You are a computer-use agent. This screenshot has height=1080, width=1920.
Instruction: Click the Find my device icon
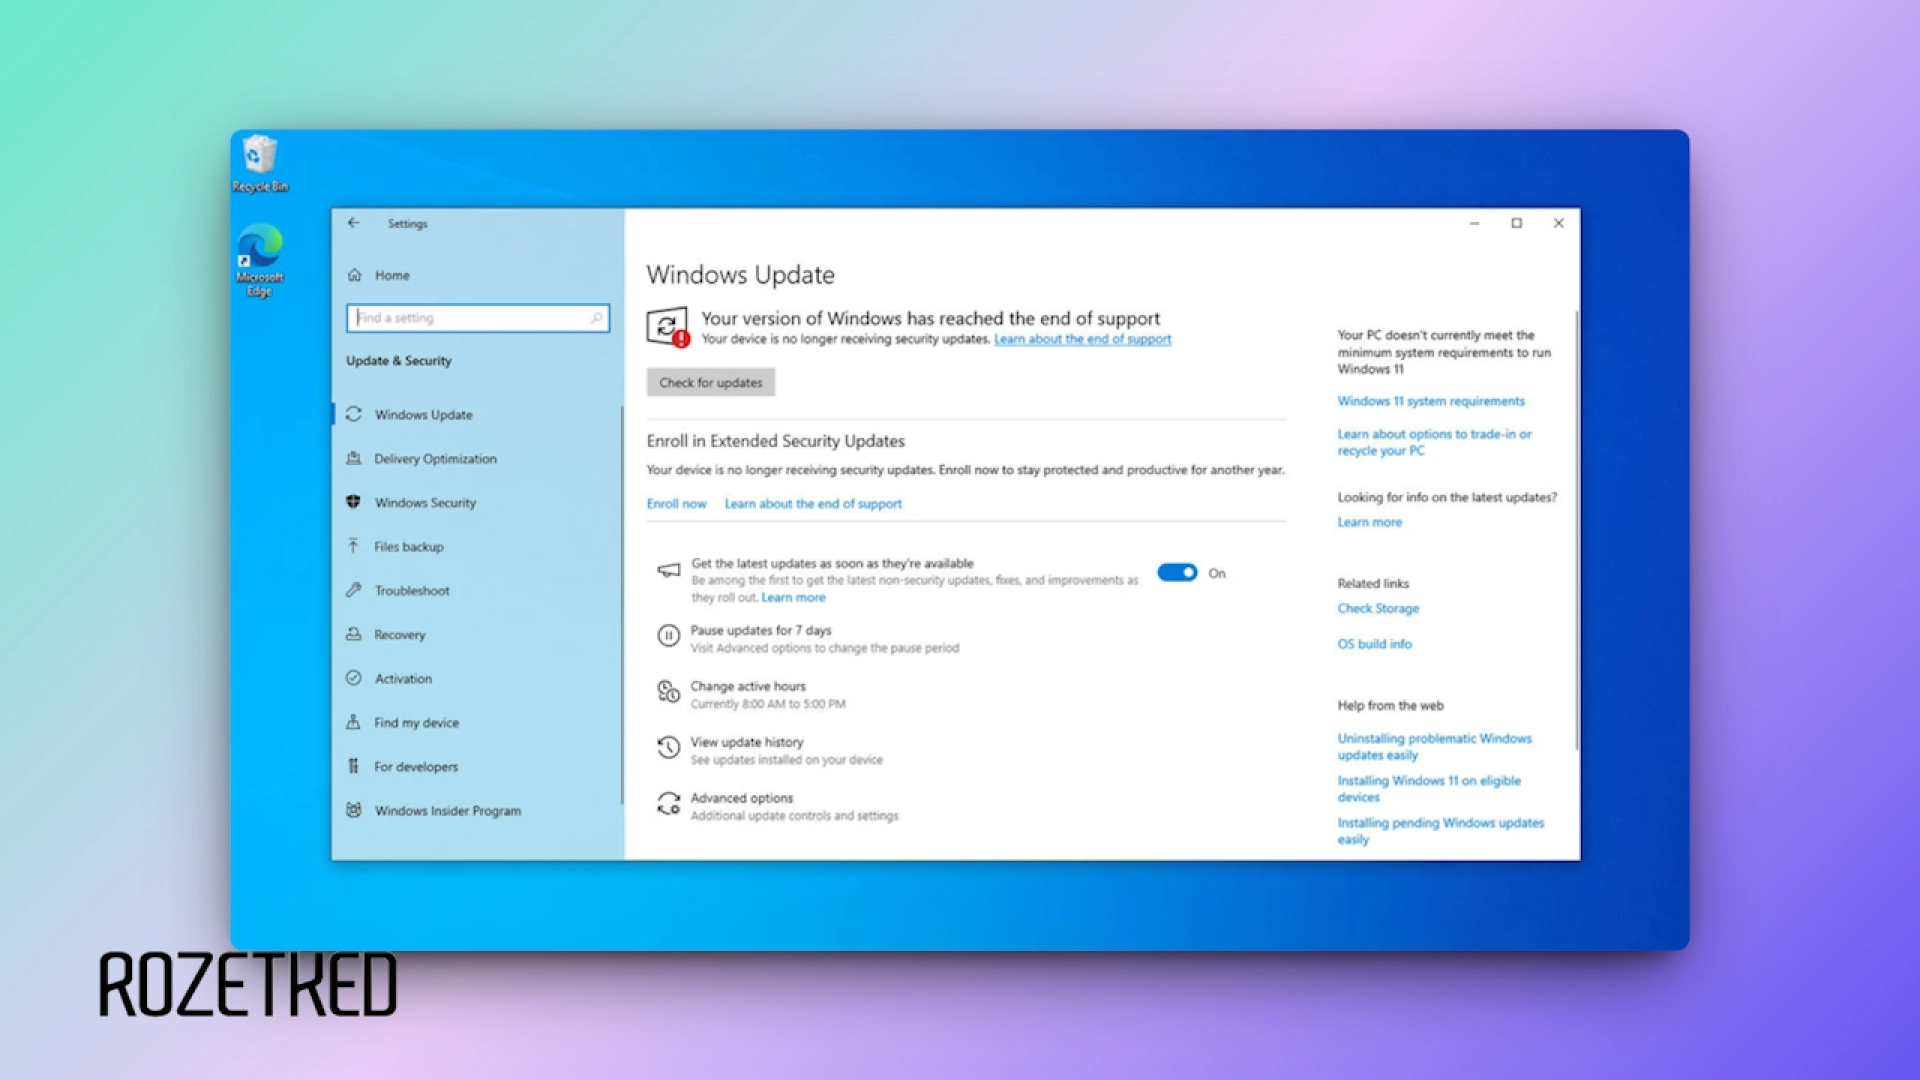(354, 722)
